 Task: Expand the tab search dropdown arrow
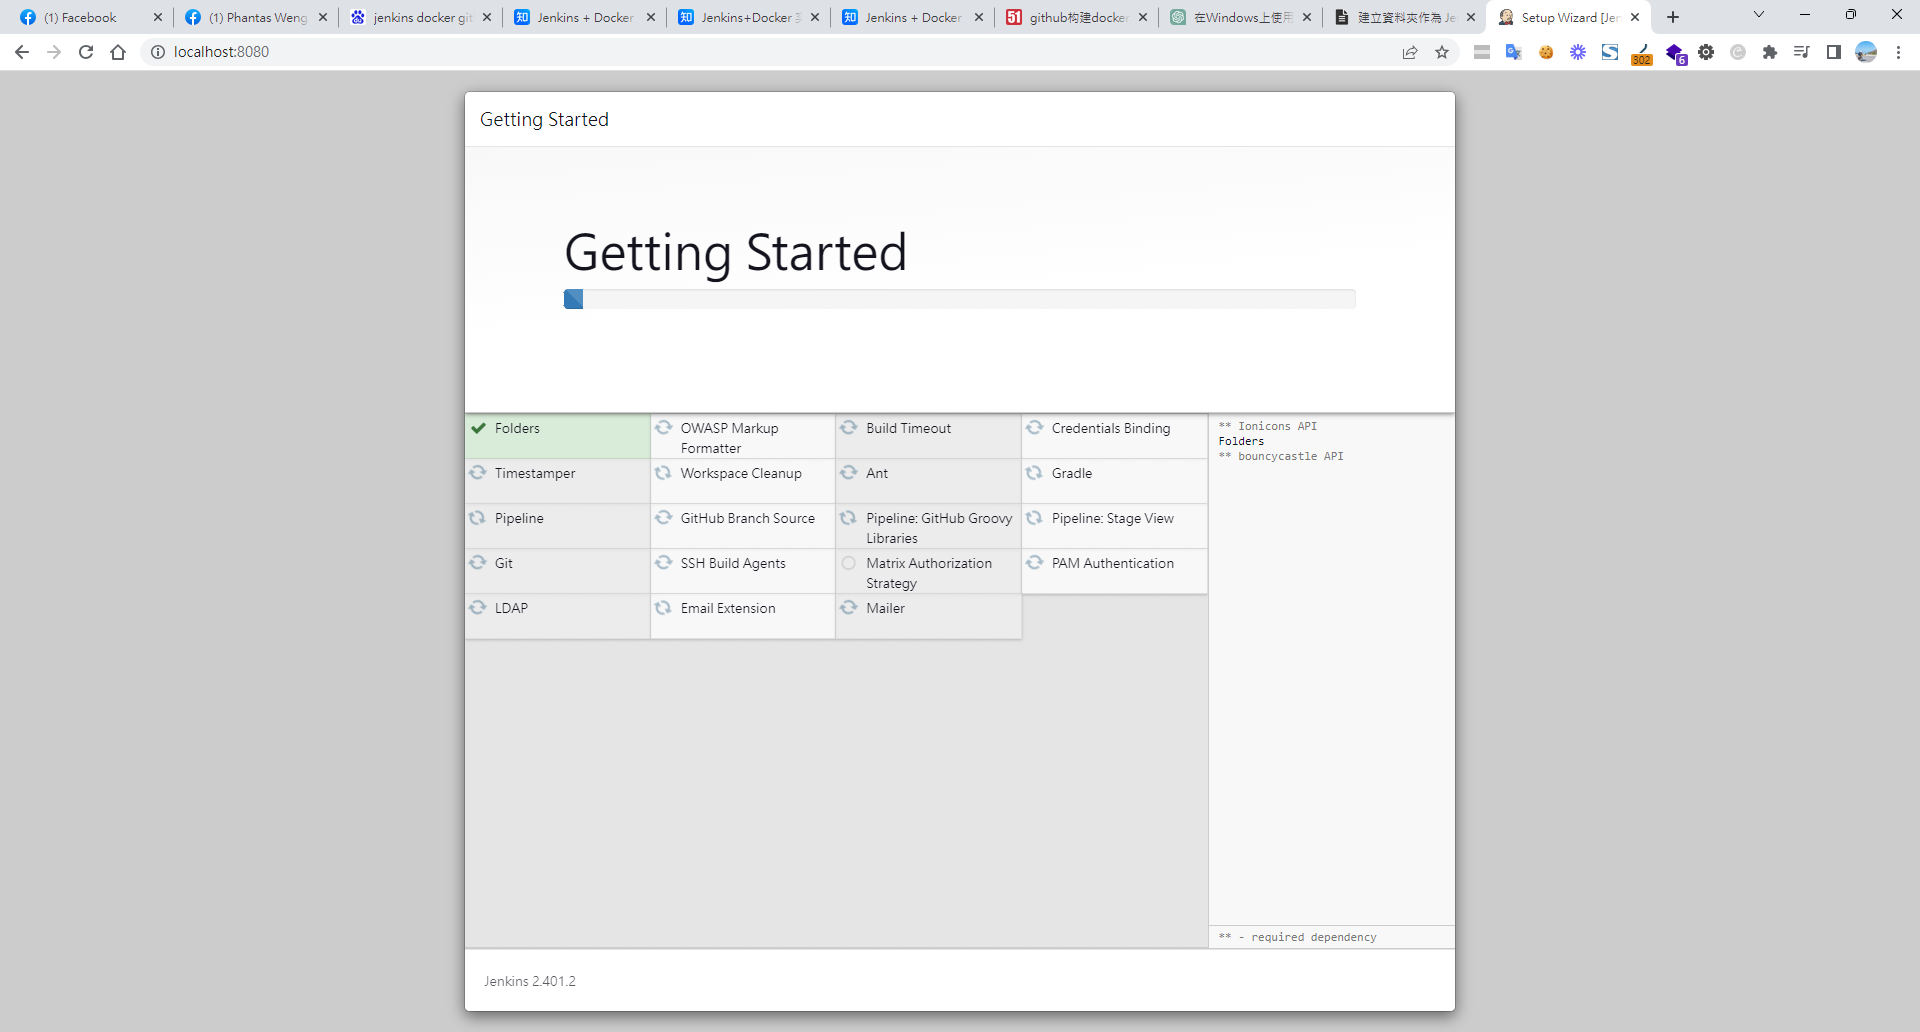point(1759,15)
